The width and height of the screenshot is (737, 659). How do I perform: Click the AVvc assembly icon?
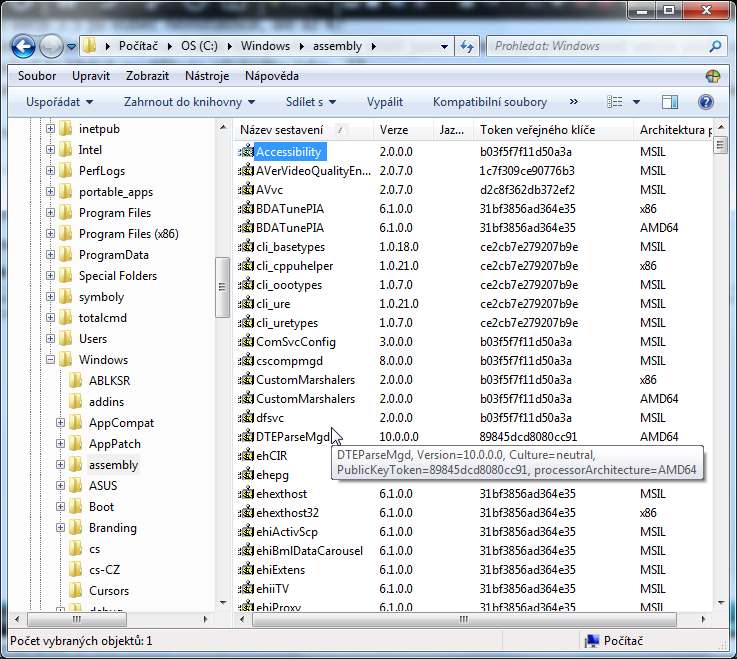(x=246, y=190)
